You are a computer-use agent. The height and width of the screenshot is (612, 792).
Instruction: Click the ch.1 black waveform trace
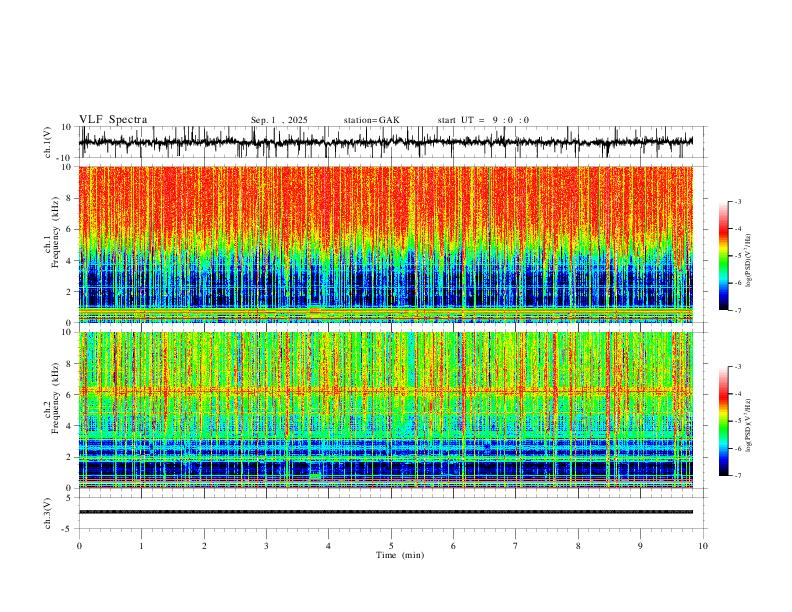[386, 142]
